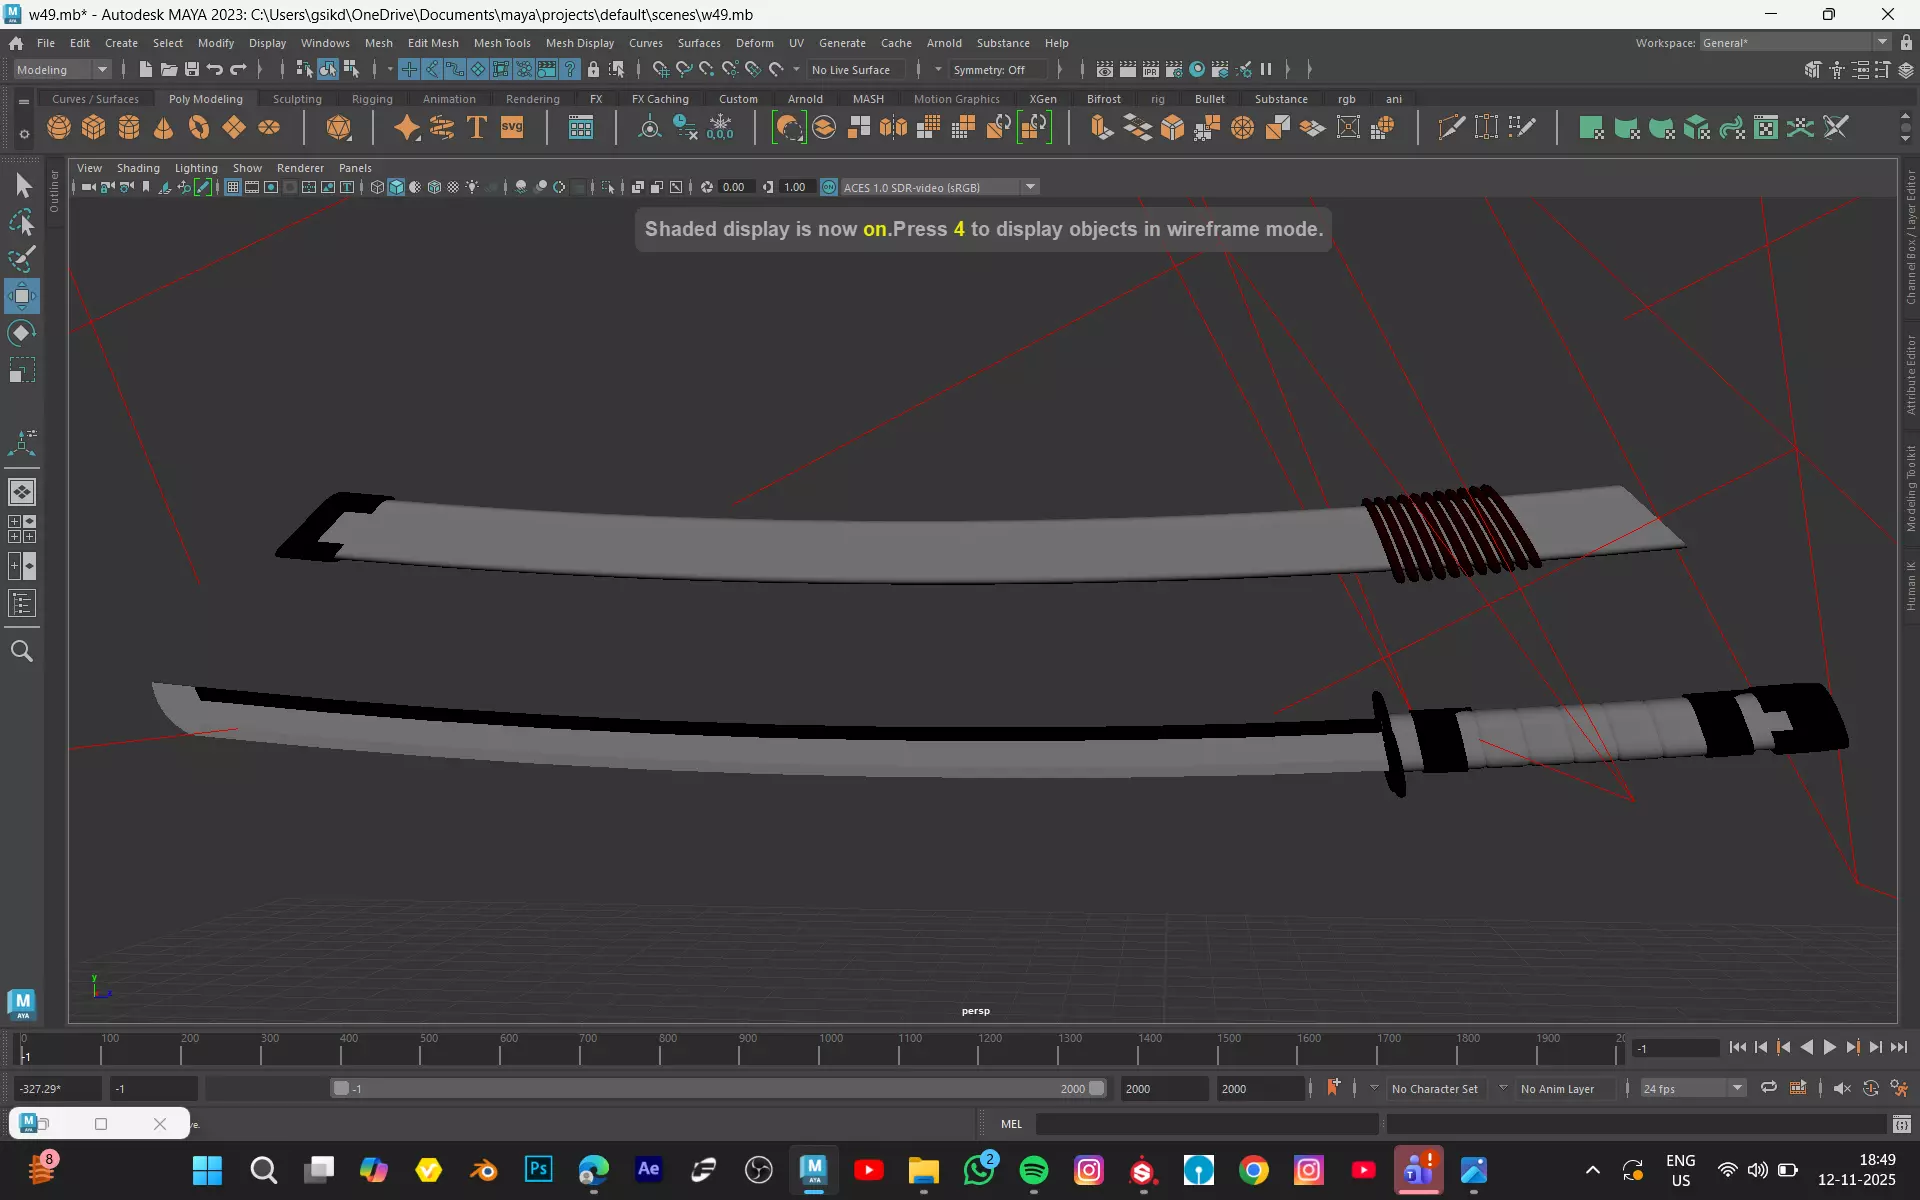The image size is (1920, 1200).
Task: Open the Mesh Tools menu
Action: click(502, 43)
